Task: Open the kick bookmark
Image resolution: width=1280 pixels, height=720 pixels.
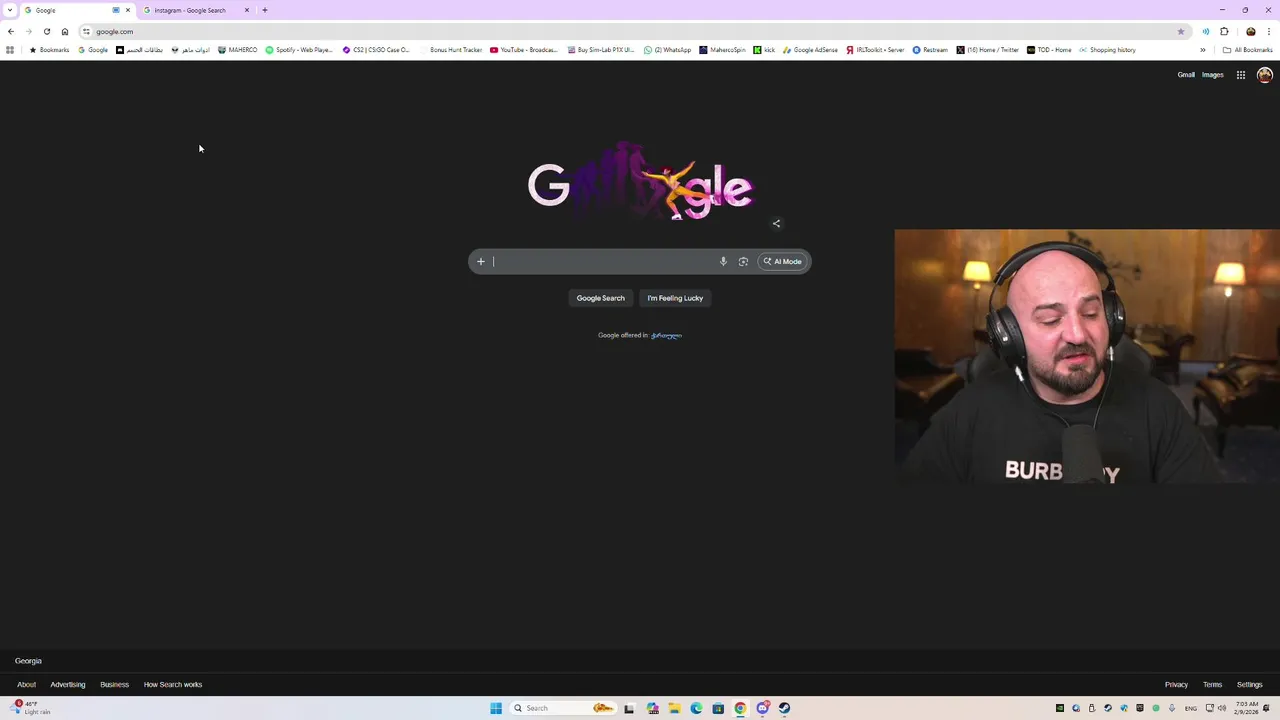Action: 764,50
